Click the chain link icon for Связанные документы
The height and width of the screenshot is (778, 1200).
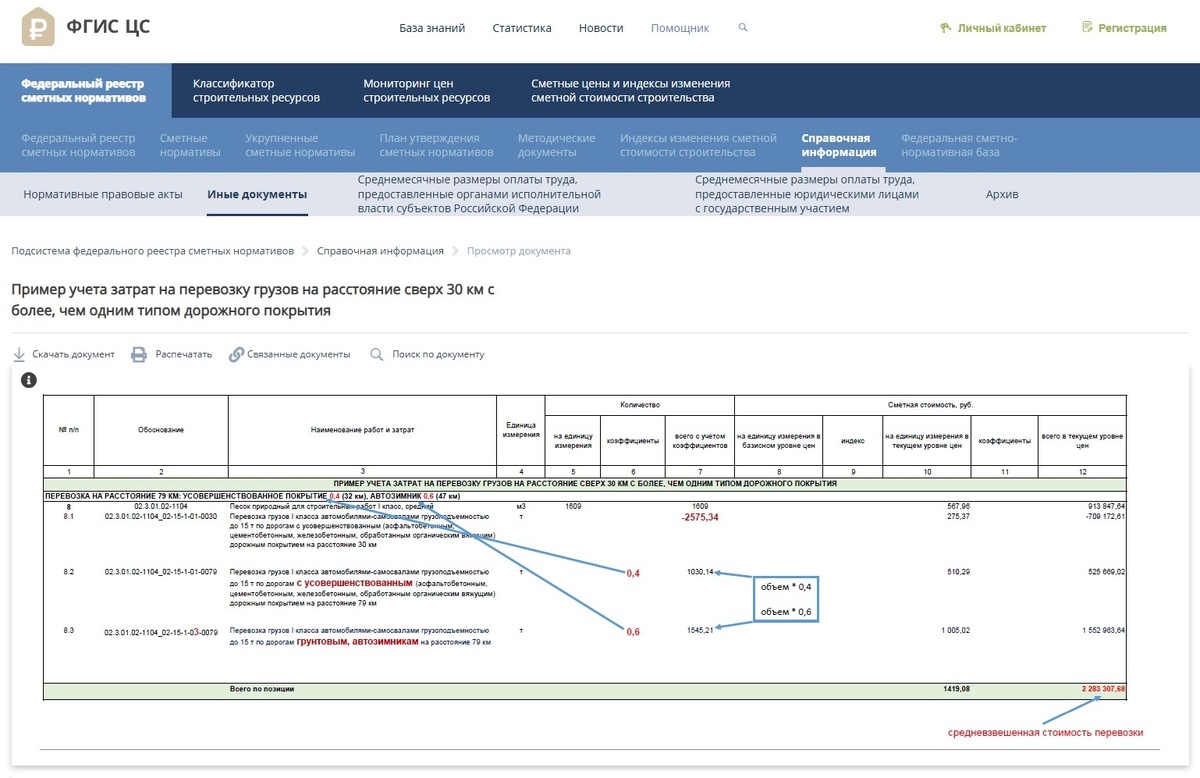click(x=236, y=354)
